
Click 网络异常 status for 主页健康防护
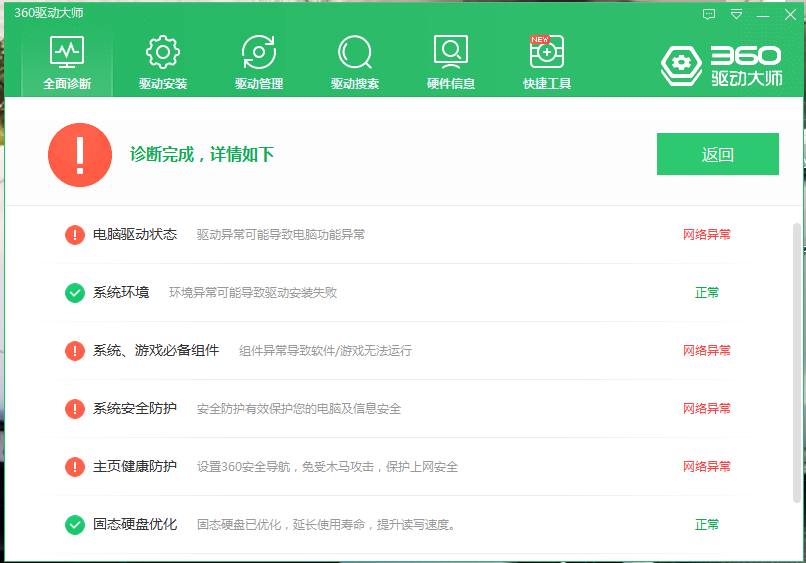707,466
